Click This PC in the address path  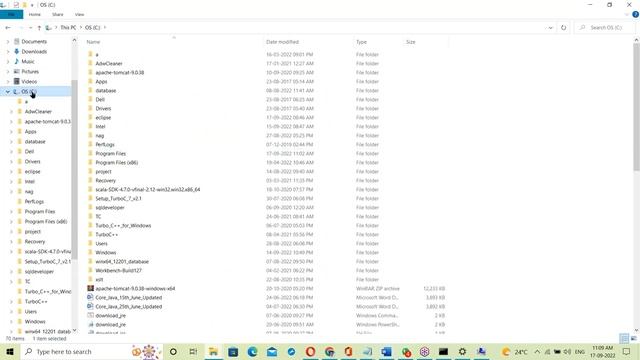tap(68, 27)
